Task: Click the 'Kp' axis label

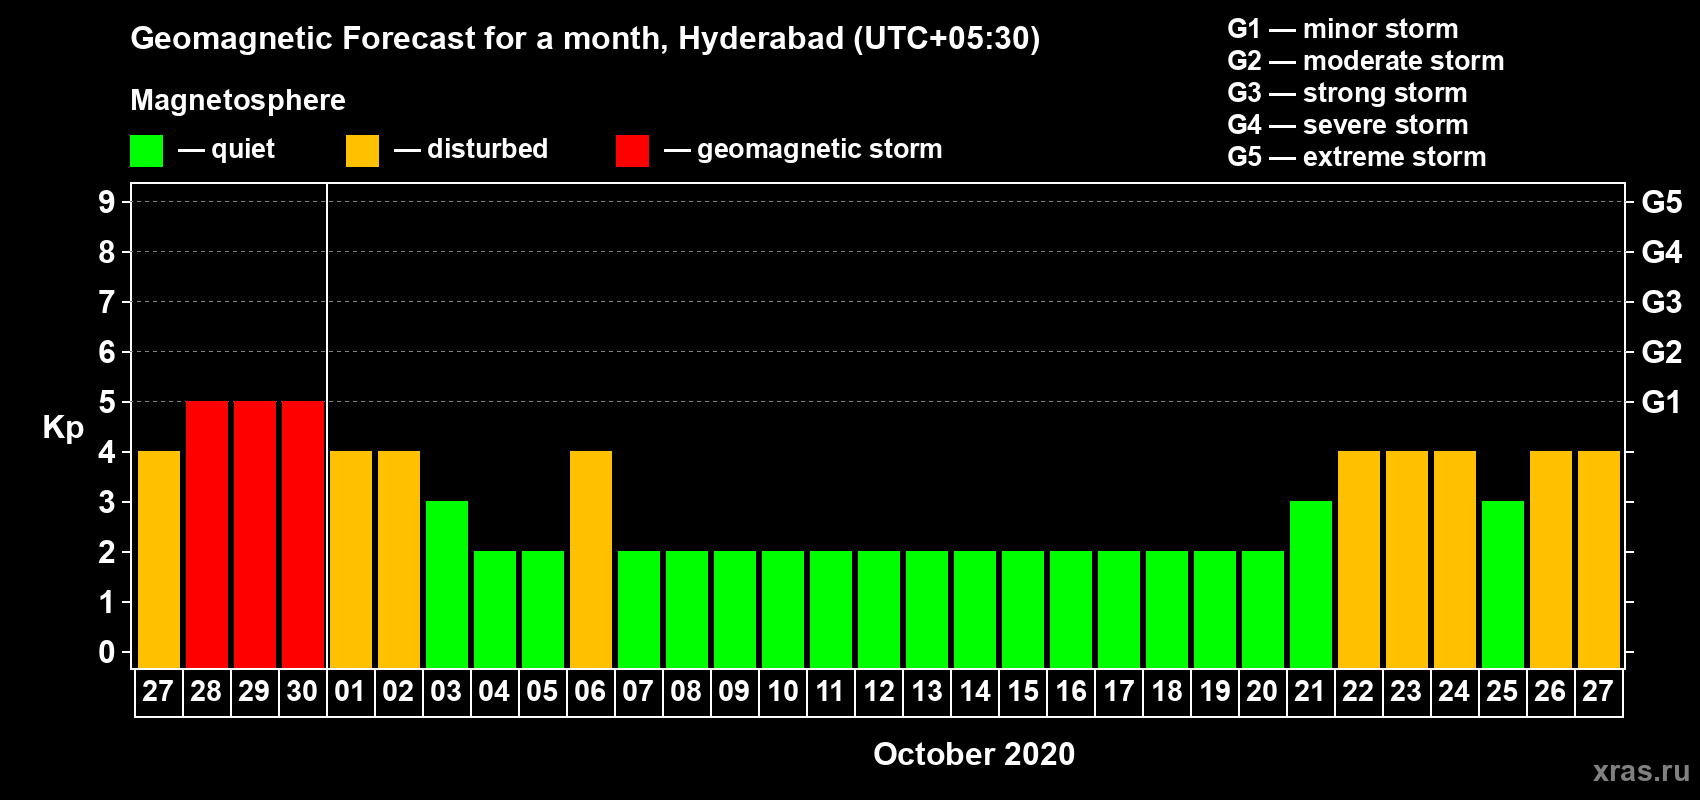Action: tap(63, 428)
